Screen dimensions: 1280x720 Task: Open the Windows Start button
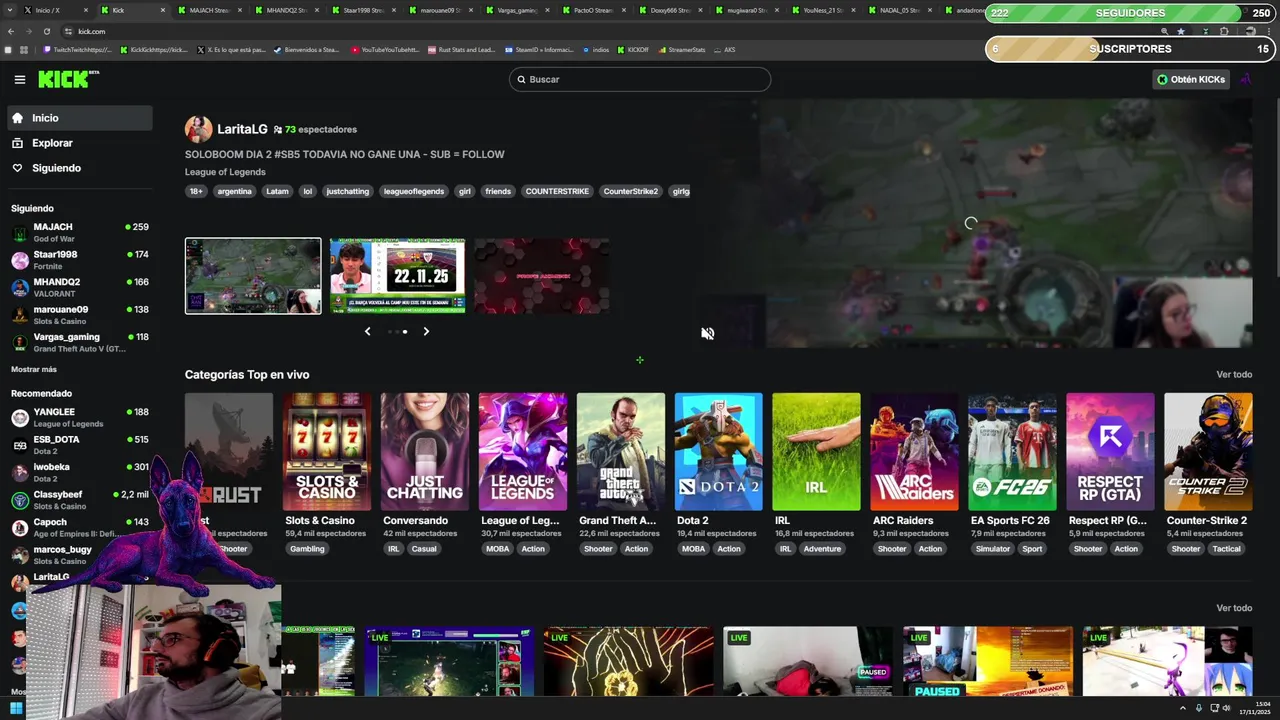tap(16, 709)
